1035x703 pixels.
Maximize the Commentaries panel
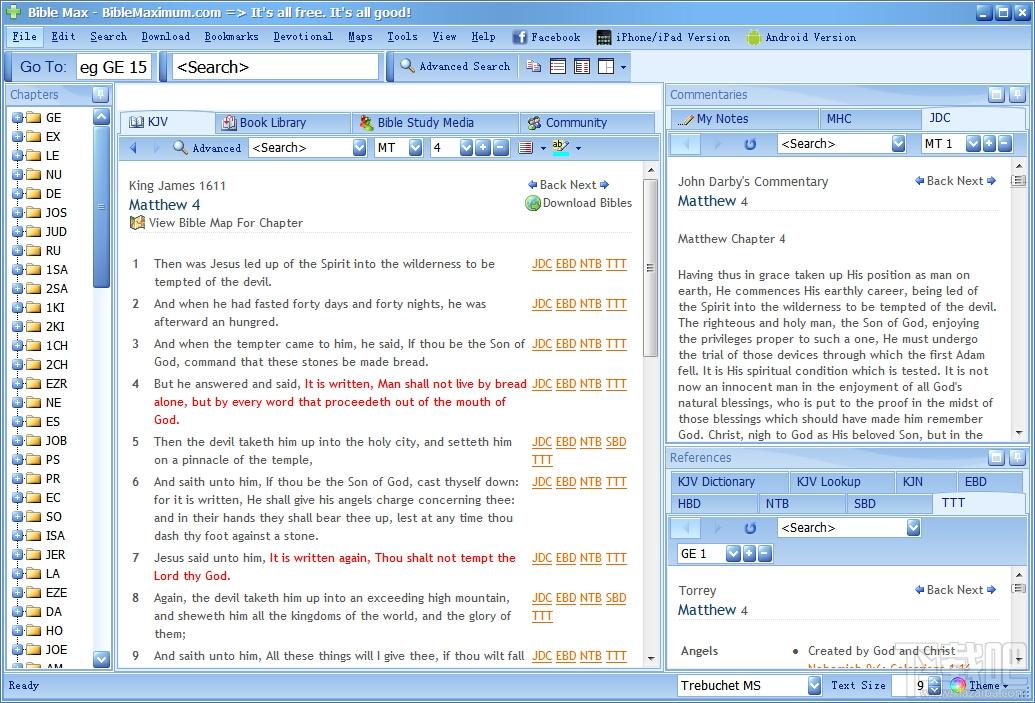996,95
